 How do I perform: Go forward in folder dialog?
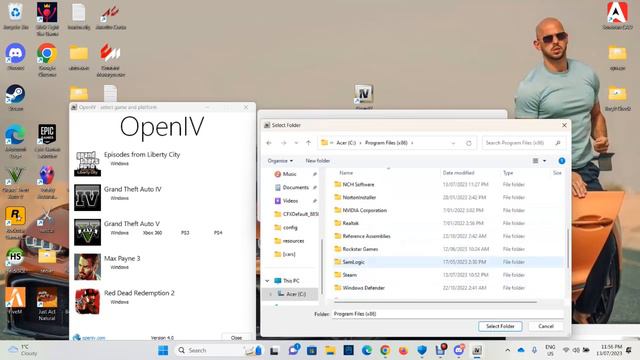(x=283, y=143)
